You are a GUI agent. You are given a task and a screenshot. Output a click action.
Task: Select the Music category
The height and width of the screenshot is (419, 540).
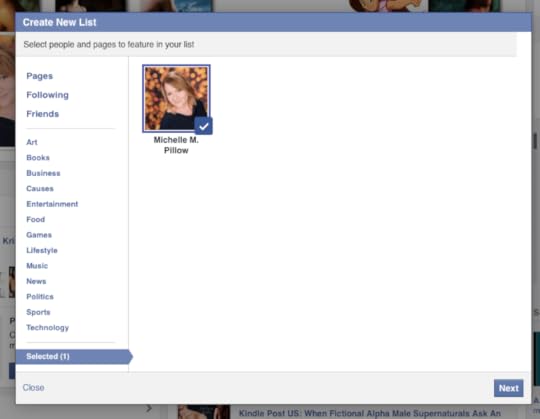click(37, 266)
